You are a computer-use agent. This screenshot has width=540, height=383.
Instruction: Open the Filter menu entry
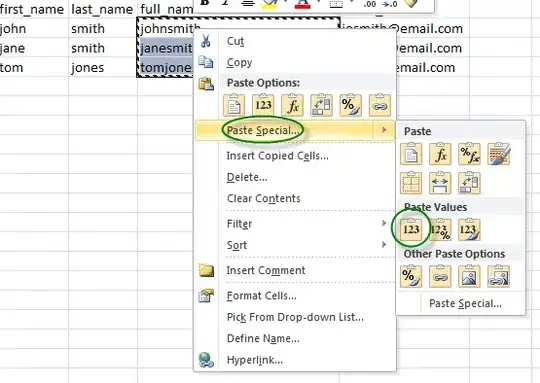(239, 224)
